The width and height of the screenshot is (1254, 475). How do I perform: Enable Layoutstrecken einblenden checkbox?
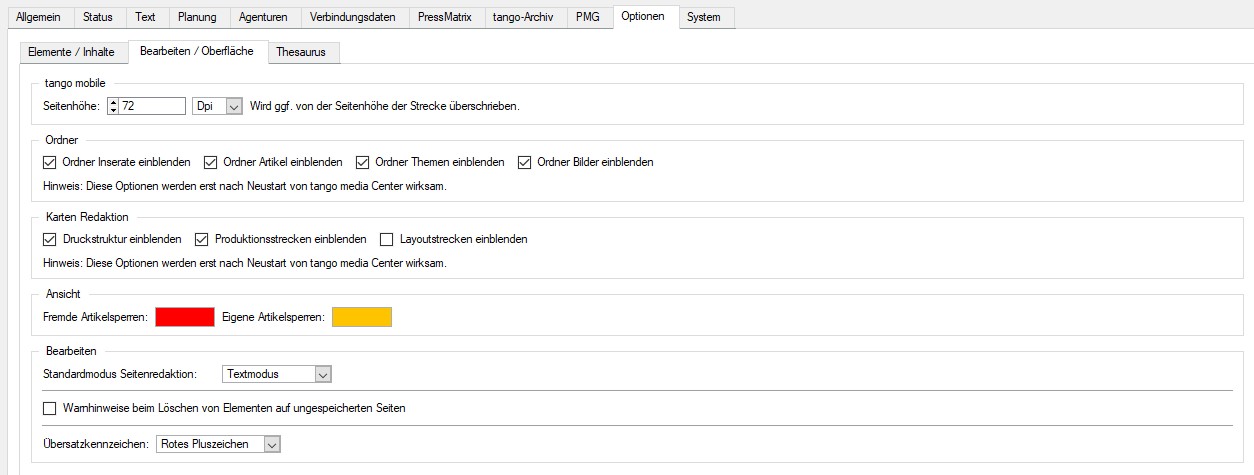click(x=387, y=239)
